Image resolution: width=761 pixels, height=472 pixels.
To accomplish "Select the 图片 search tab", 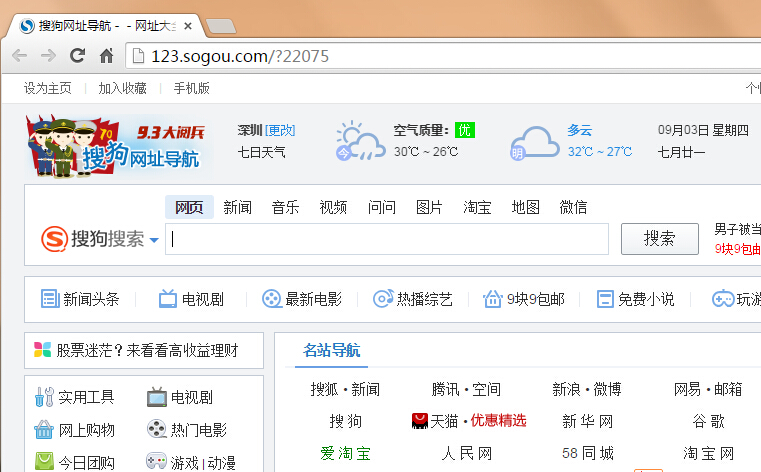I will click(429, 207).
